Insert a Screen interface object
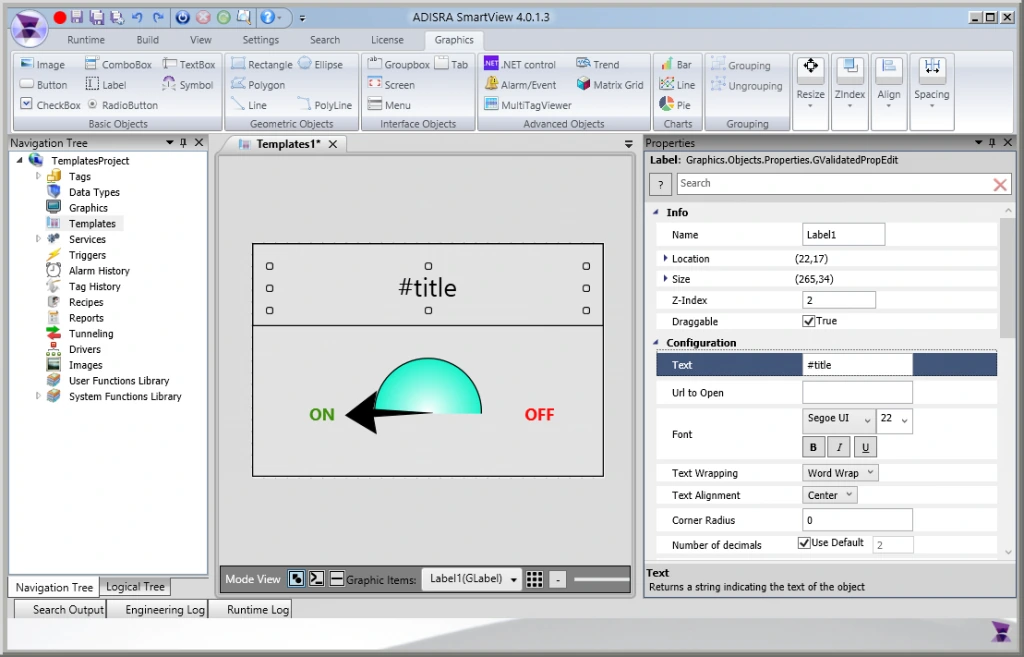 pyautogui.click(x=391, y=84)
